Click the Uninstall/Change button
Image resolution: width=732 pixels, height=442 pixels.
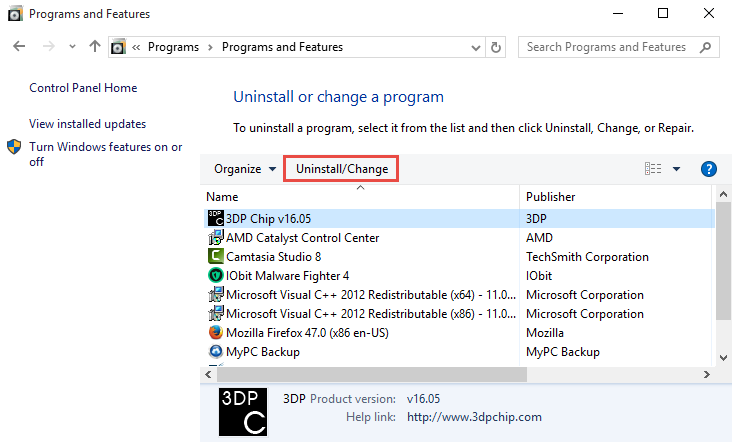(x=342, y=169)
